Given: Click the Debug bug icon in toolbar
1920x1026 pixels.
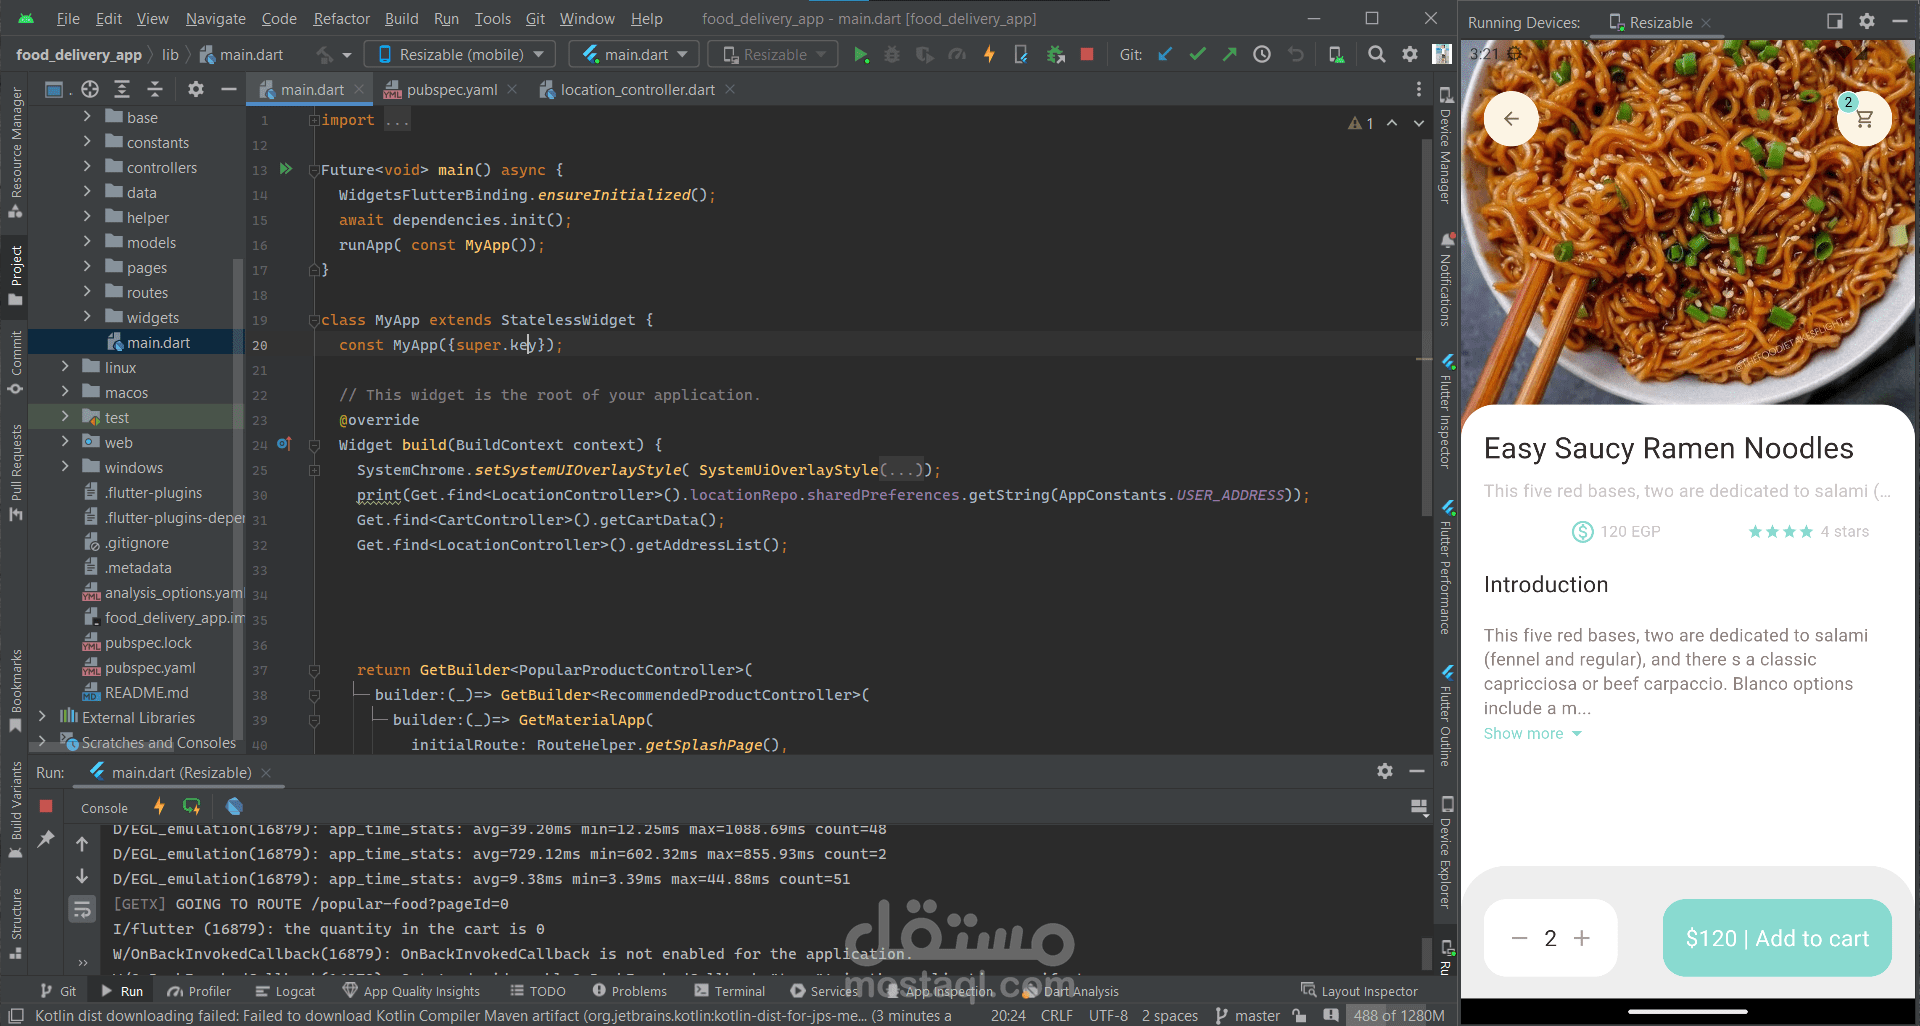Looking at the screenshot, I should pos(892,55).
